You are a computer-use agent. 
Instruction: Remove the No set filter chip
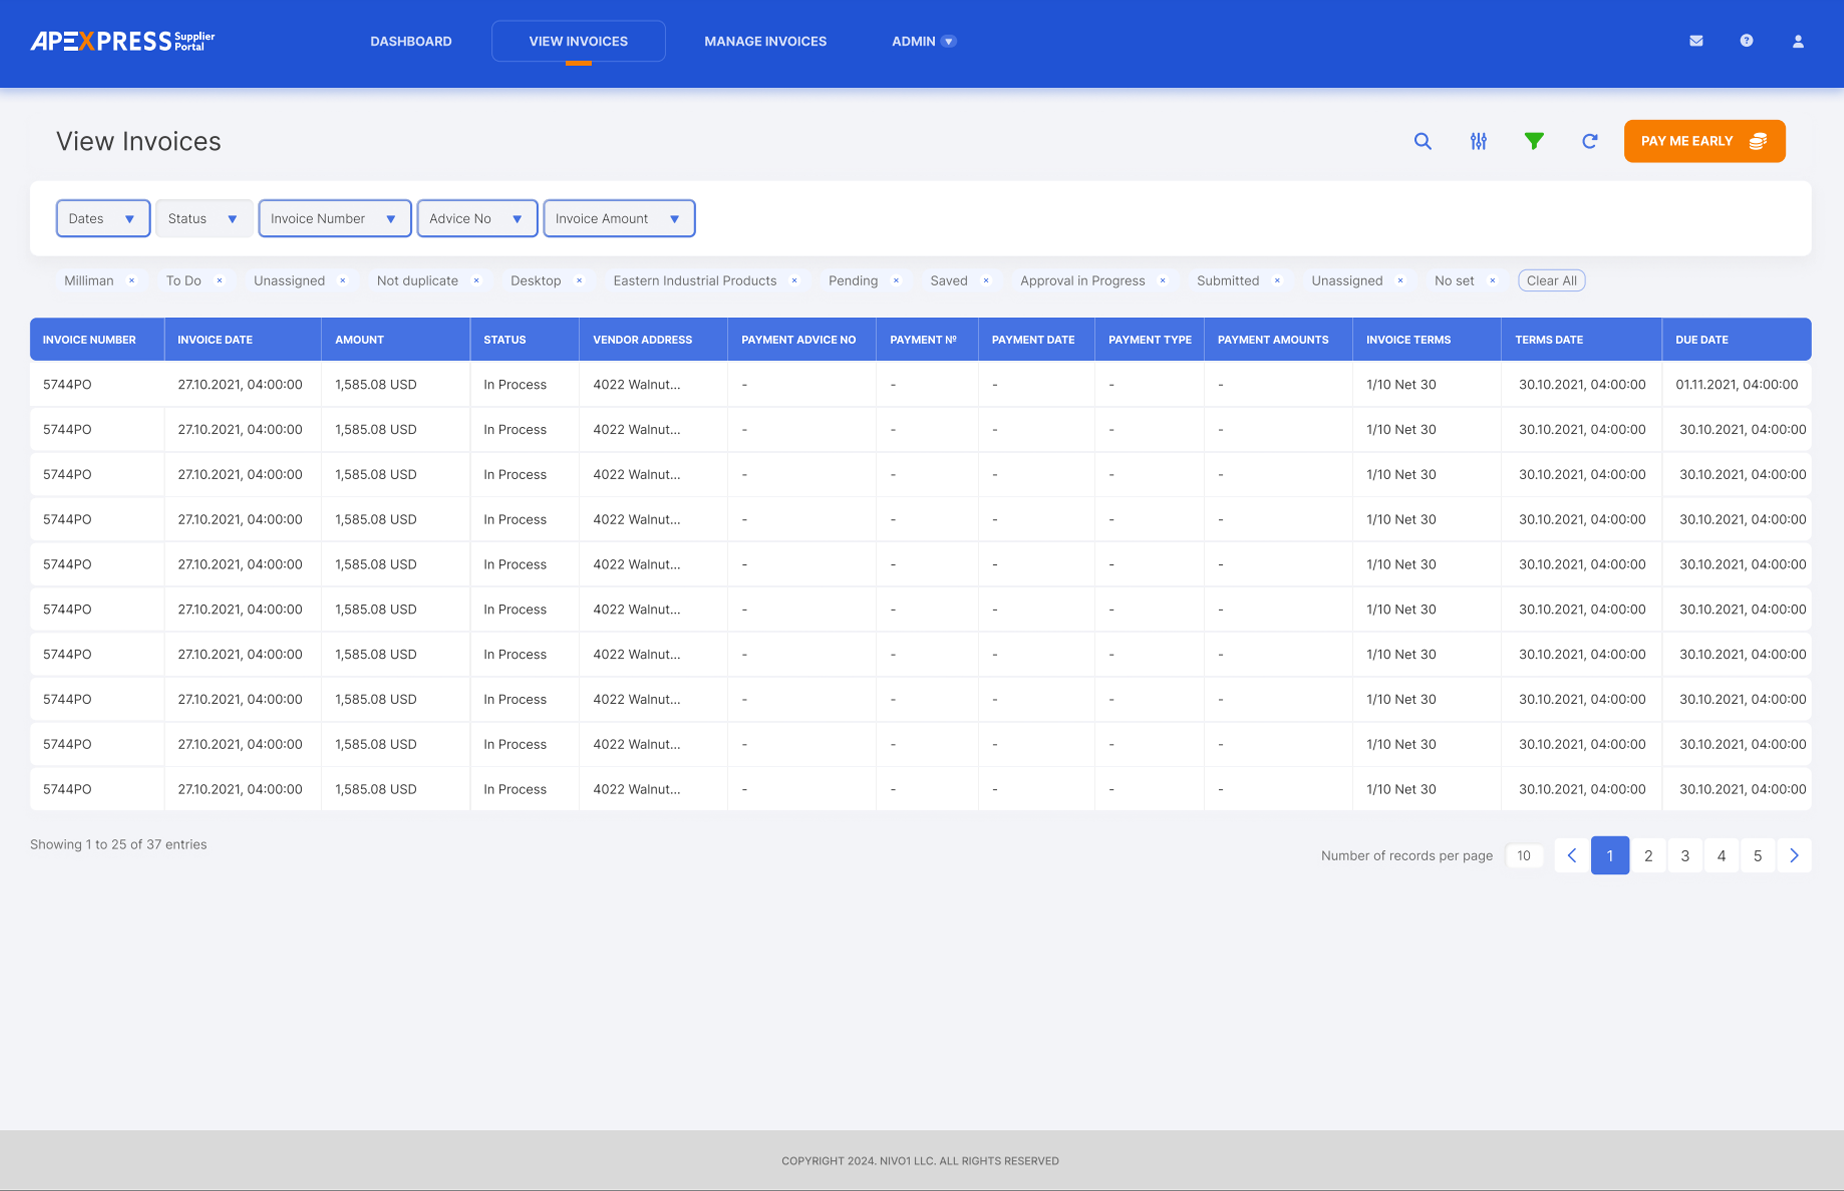pyautogui.click(x=1493, y=281)
